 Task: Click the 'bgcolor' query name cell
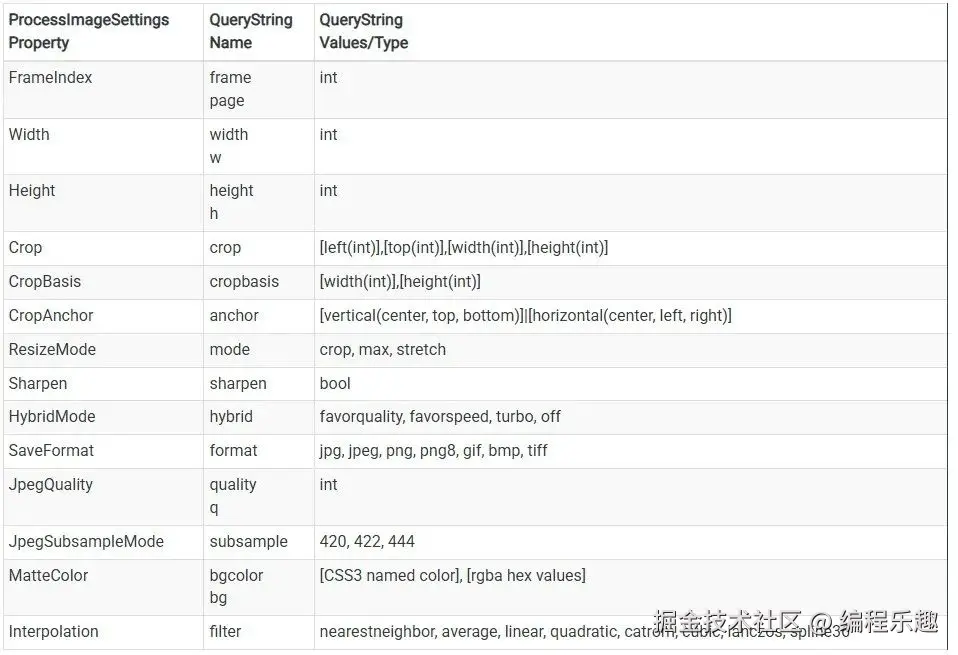pos(236,576)
